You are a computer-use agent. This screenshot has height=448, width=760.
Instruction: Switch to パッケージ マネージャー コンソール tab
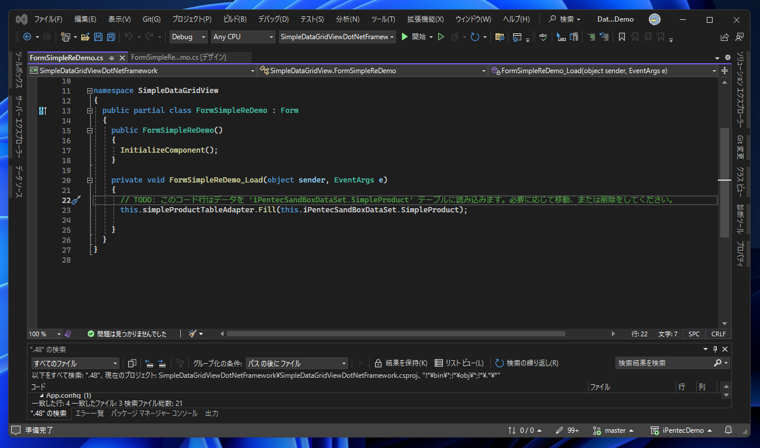click(154, 414)
